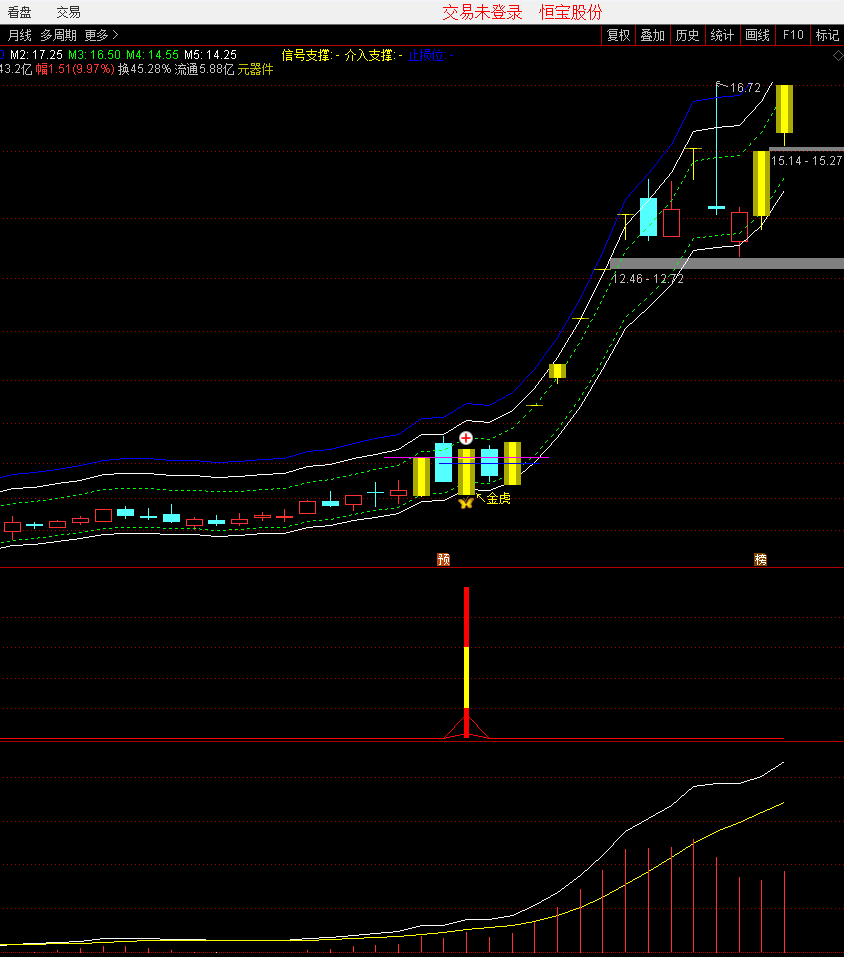844x957 pixels.
Task: Click the 统计 statistics button
Action: (722, 35)
